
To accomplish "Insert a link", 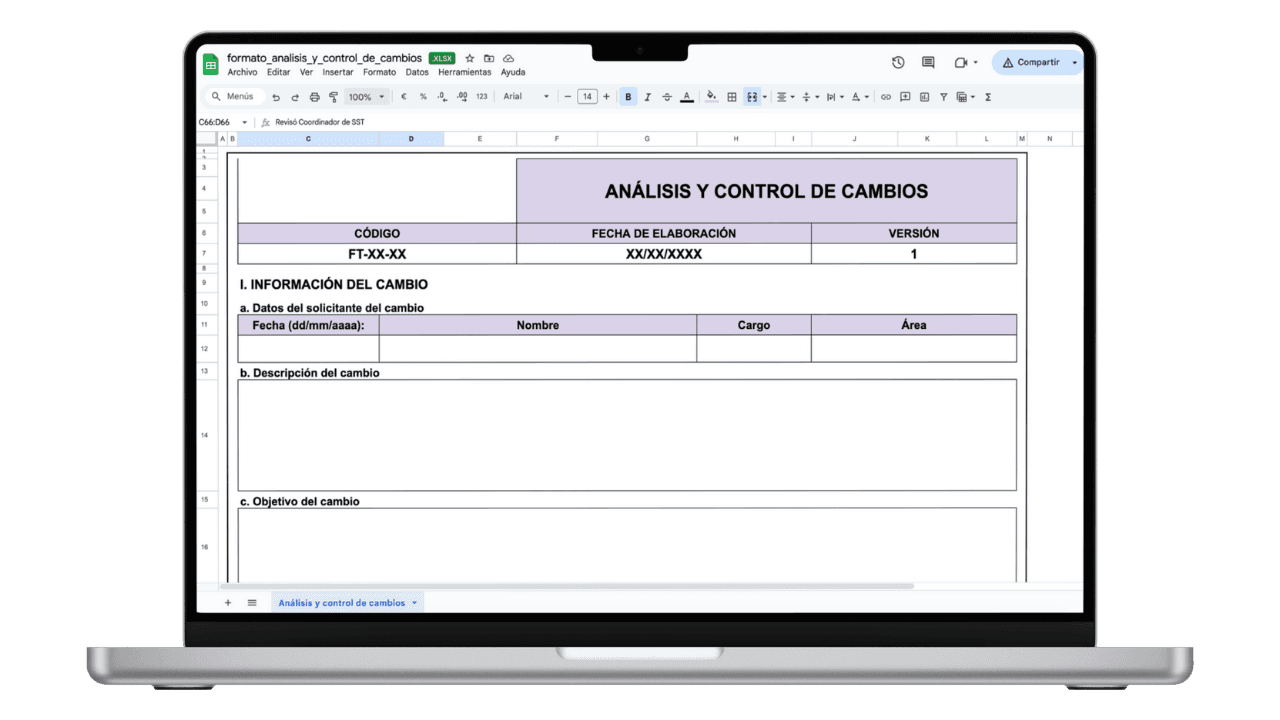I will coord(885,96).
